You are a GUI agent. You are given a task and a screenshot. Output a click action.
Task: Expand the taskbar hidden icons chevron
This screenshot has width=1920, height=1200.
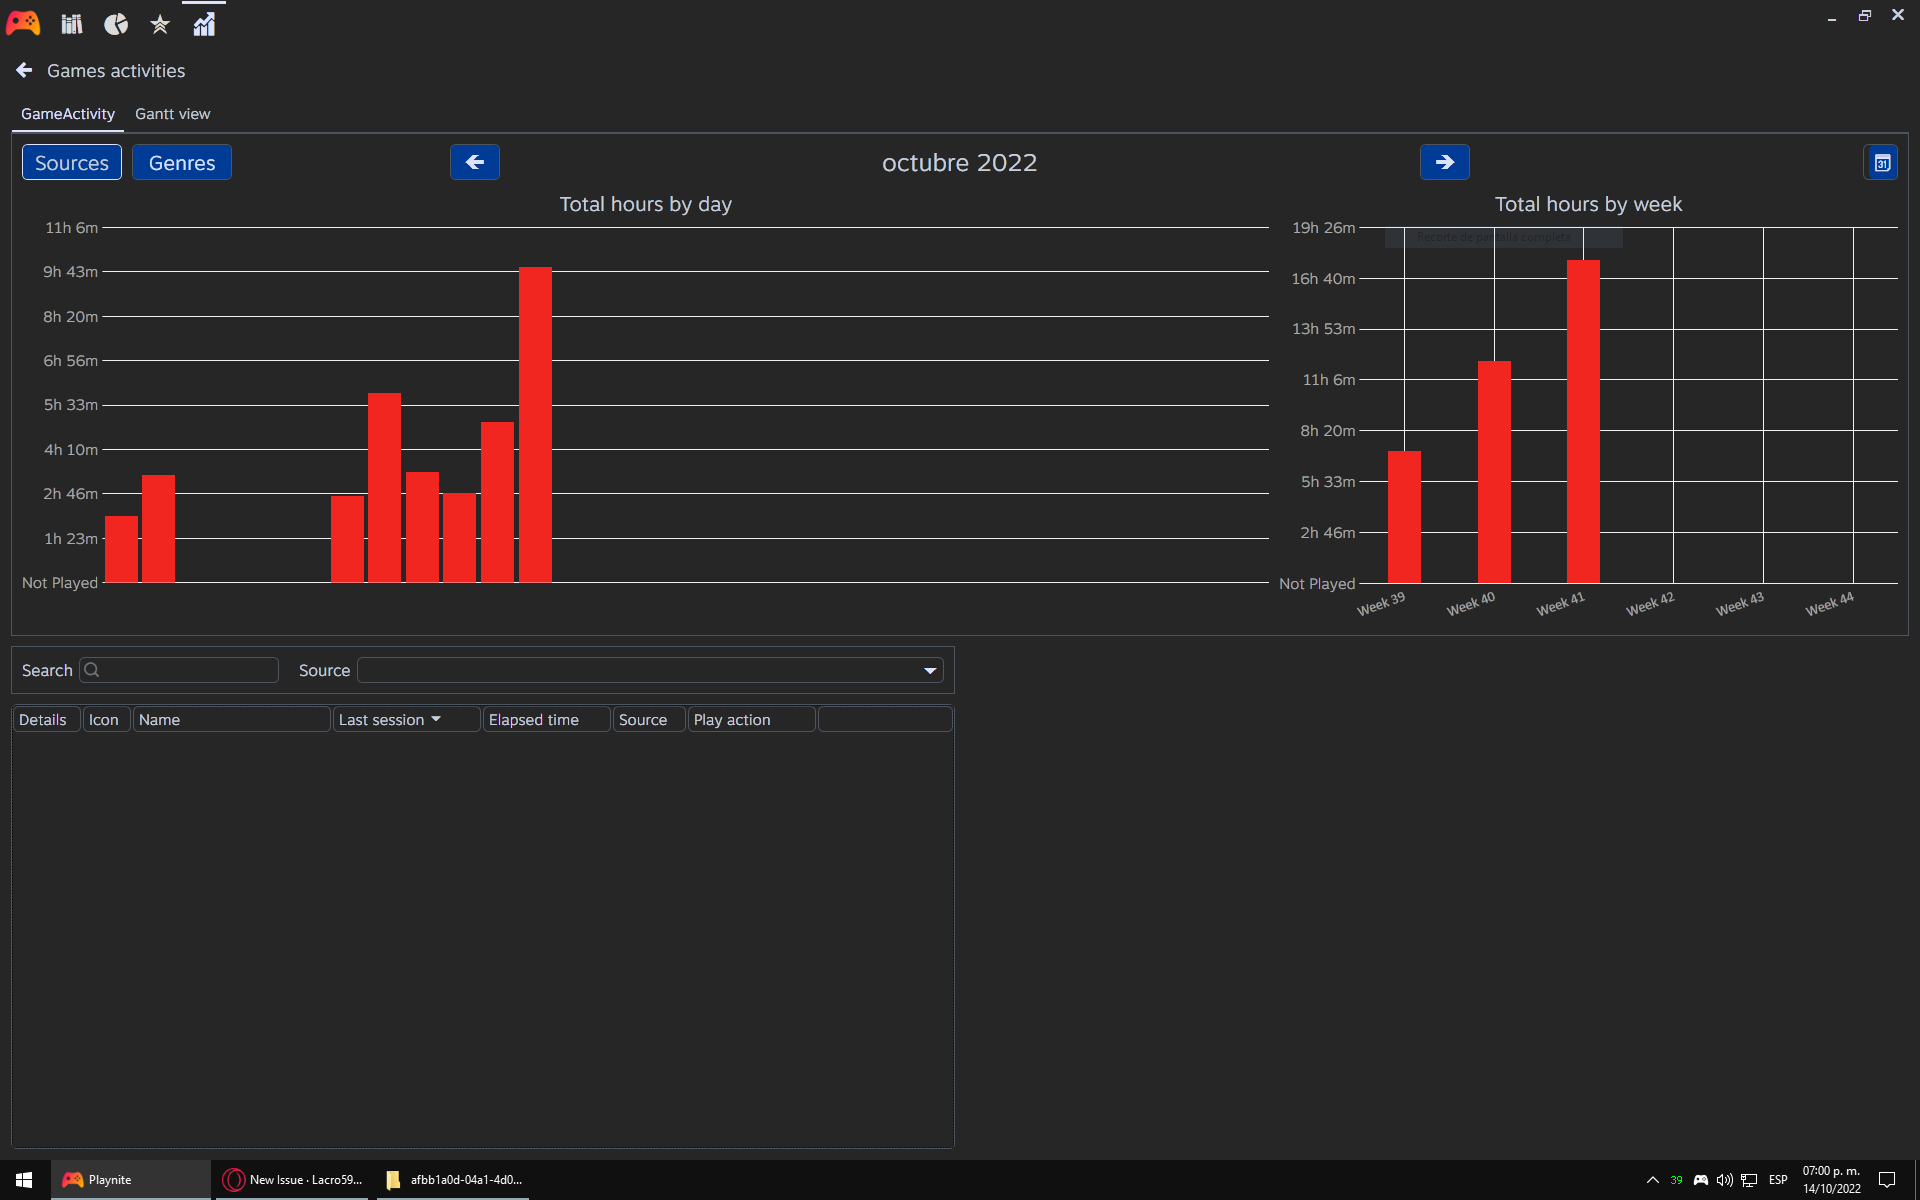[x=1652, y=1180]
